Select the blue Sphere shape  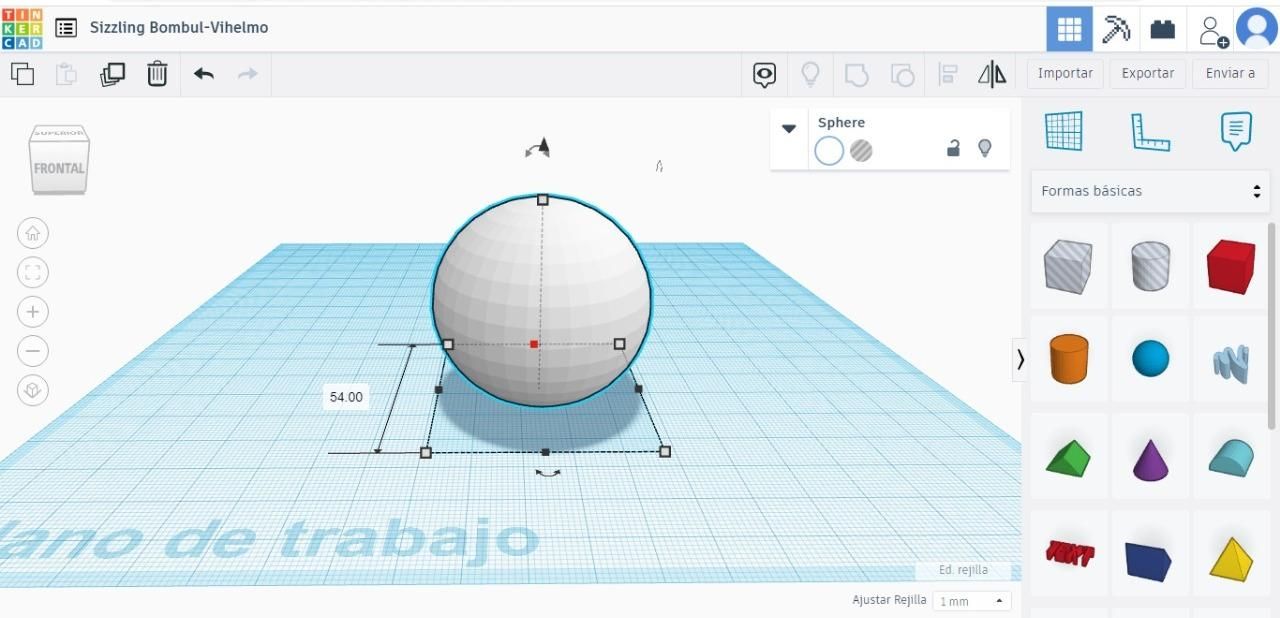tap(1150, 359)
